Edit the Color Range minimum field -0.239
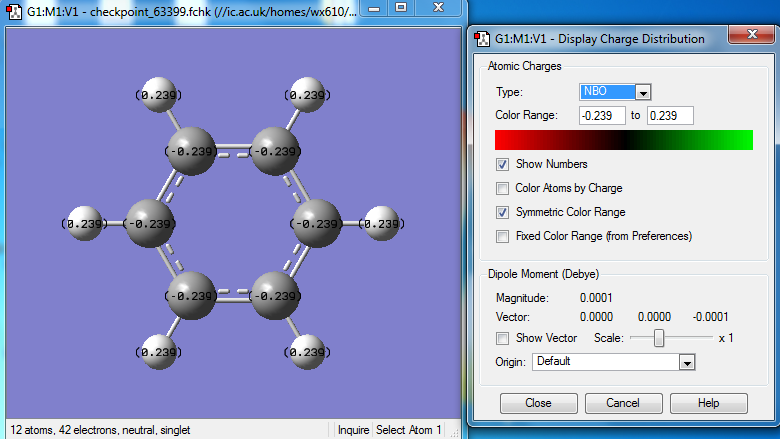The image size is (780, 439). point(602,115)
